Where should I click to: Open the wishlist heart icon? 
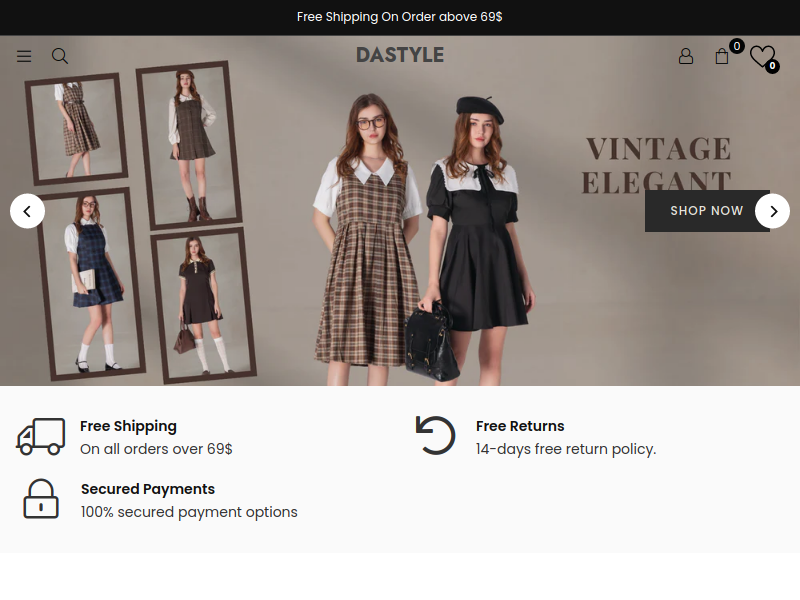763,56
